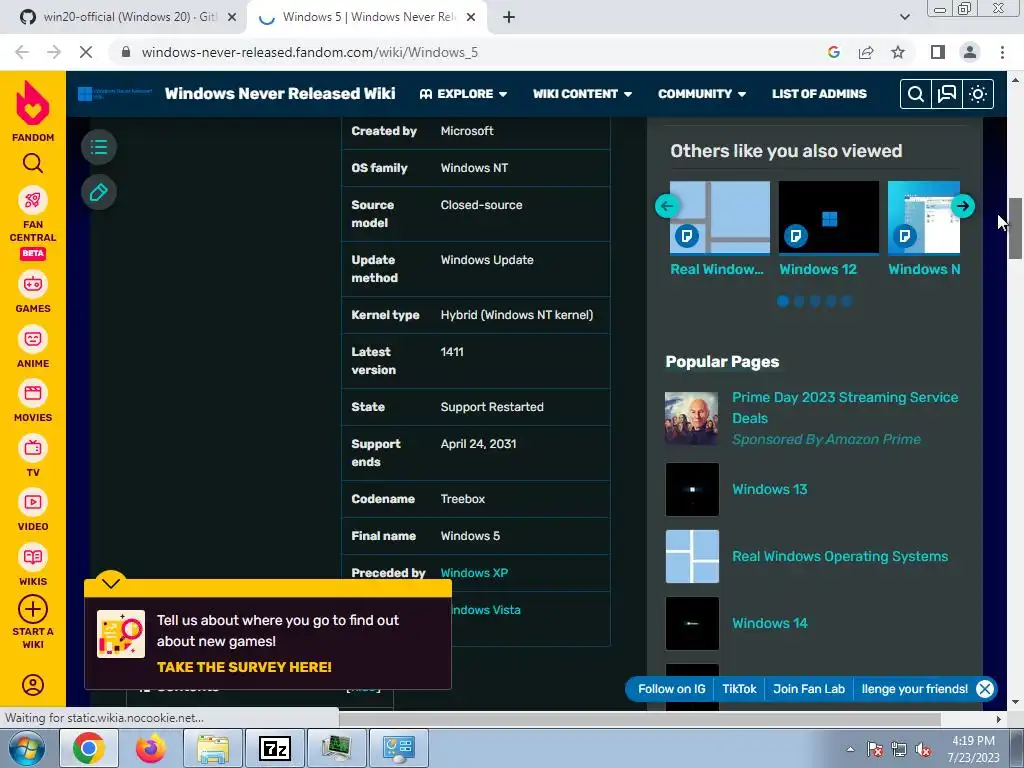Viewport: 1024px width, 768px height.
Task: Click the TikTok button
Action: click(739, 689)
